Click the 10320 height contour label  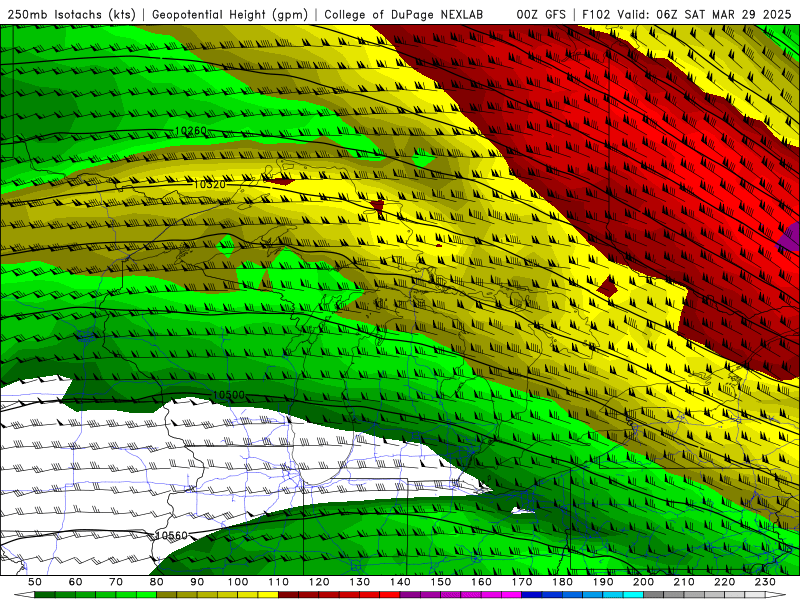pos(209,184)
